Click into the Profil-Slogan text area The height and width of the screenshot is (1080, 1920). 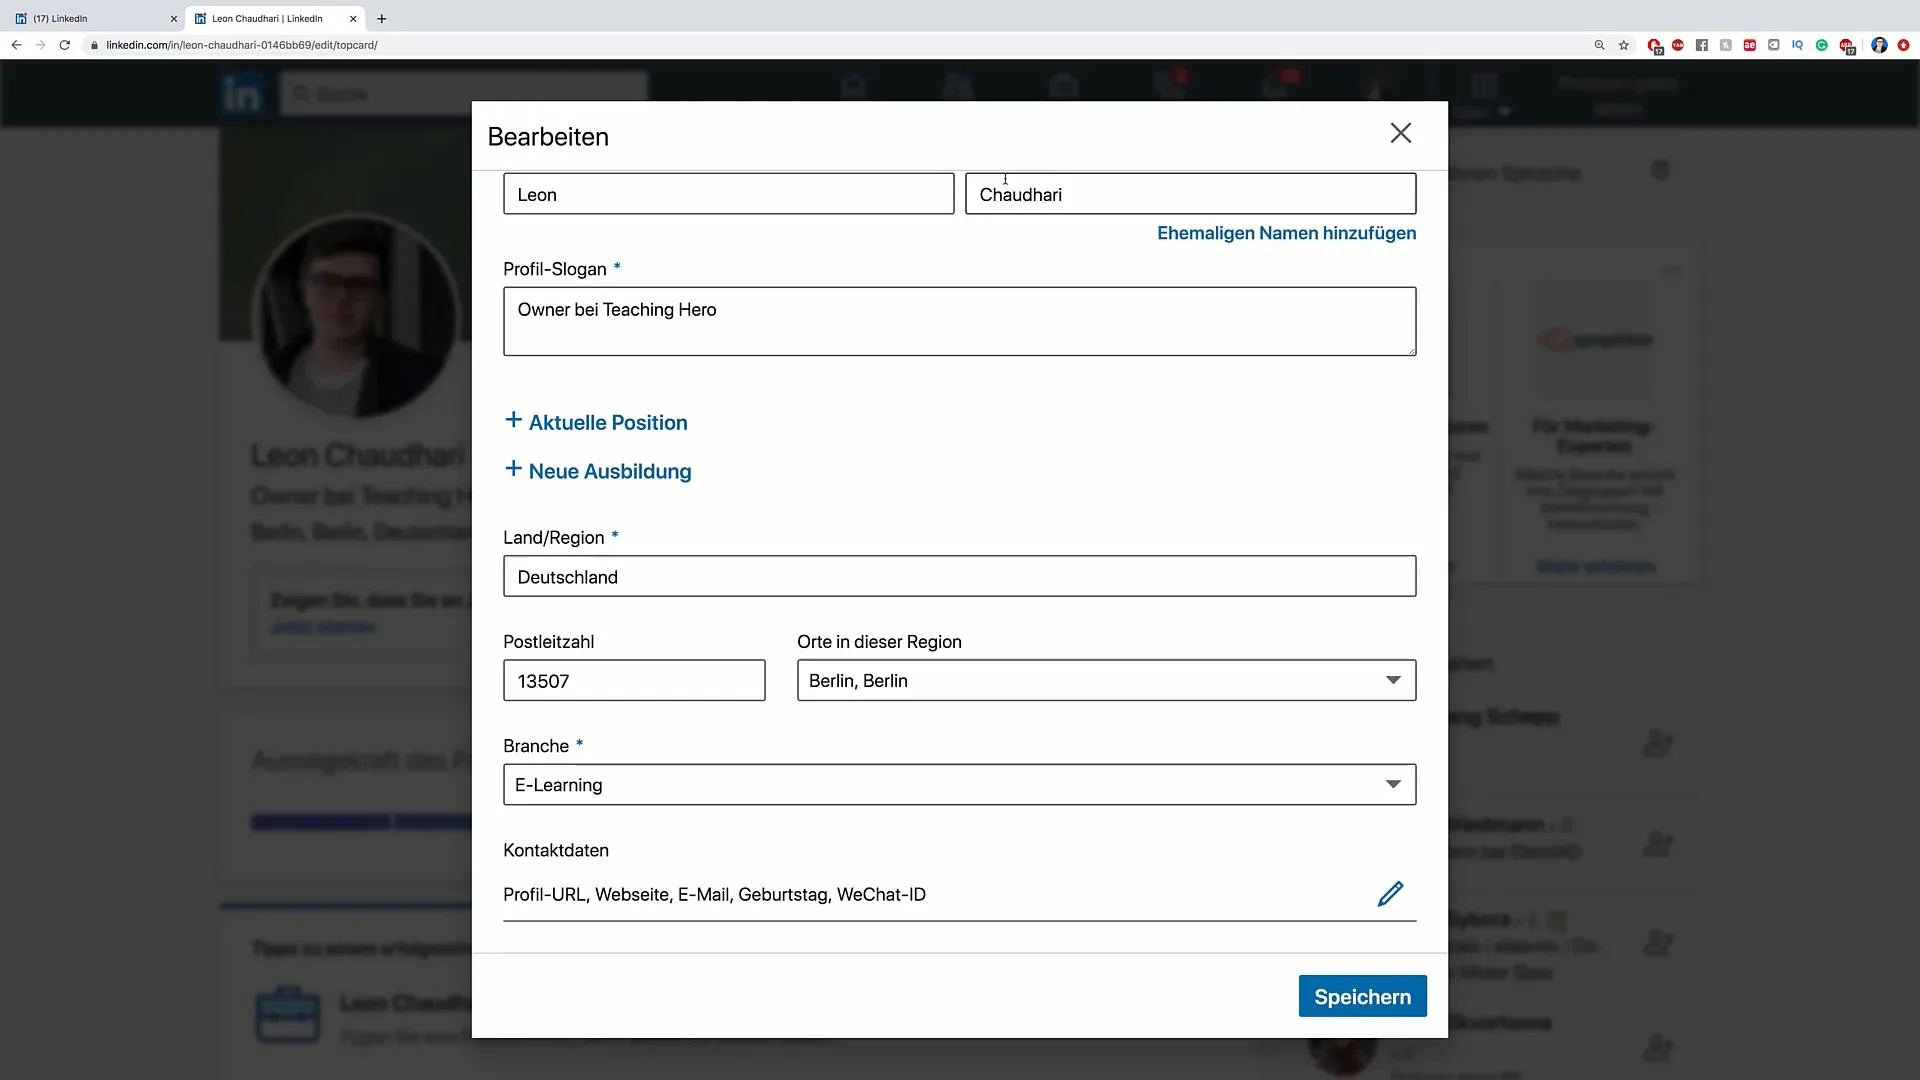(x=958, y=322)
